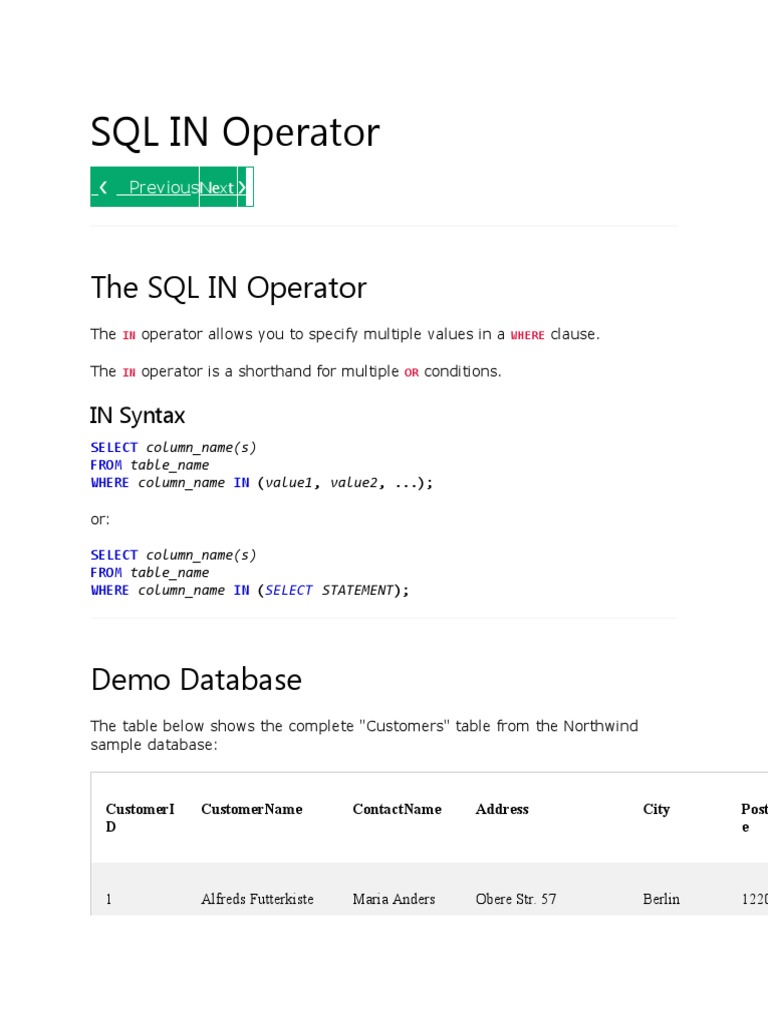The width and height of the screenshot is (768, 1024).
Task: Click the red WHERE keyword in the paragraph
Action: [x=527, y=335]
